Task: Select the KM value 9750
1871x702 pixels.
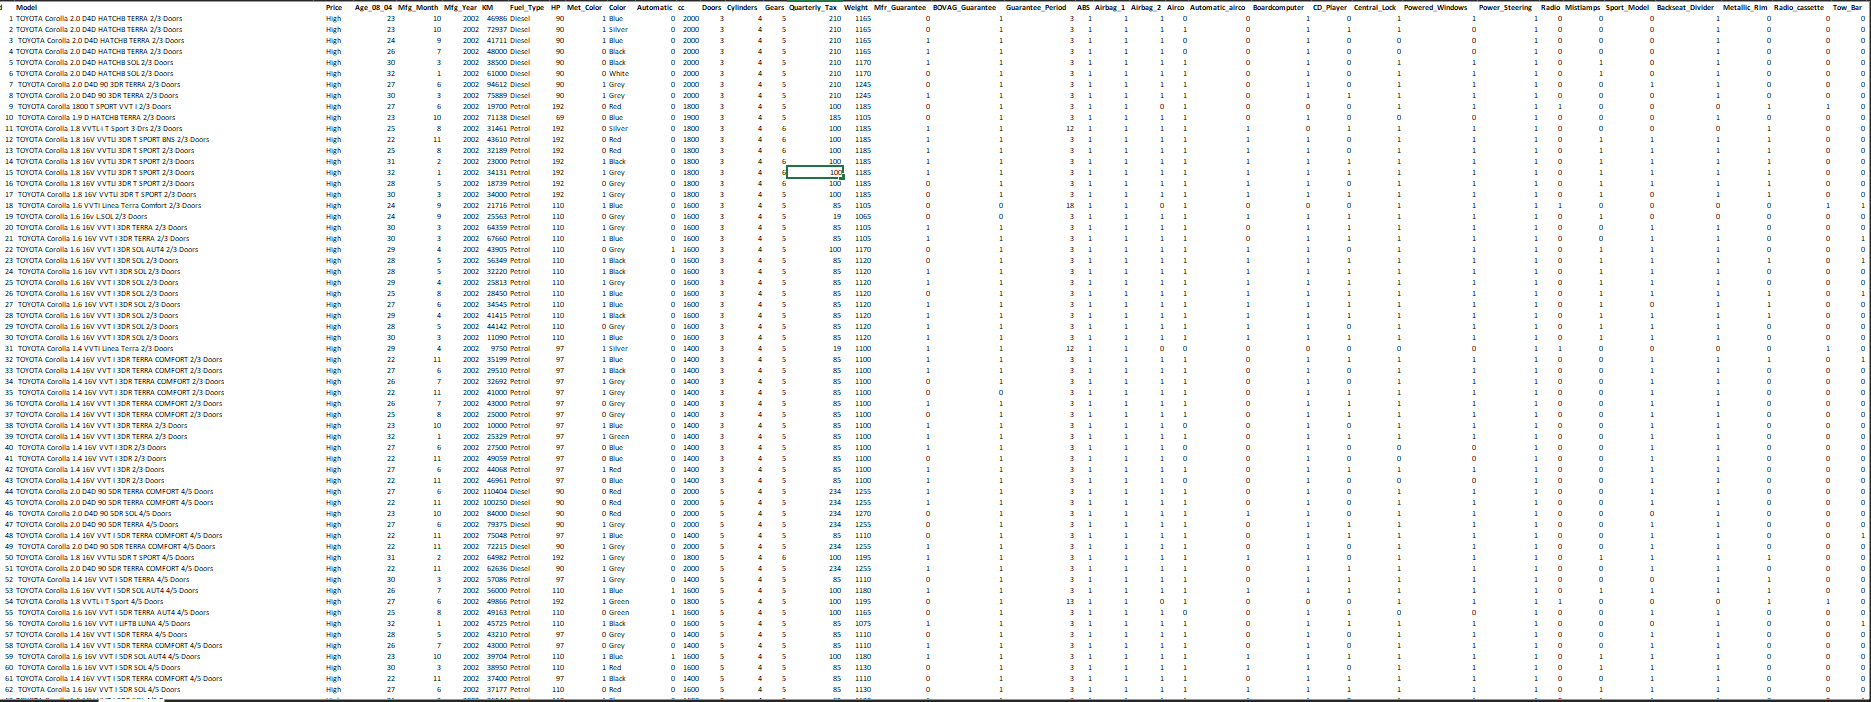Action: point(499,348)
